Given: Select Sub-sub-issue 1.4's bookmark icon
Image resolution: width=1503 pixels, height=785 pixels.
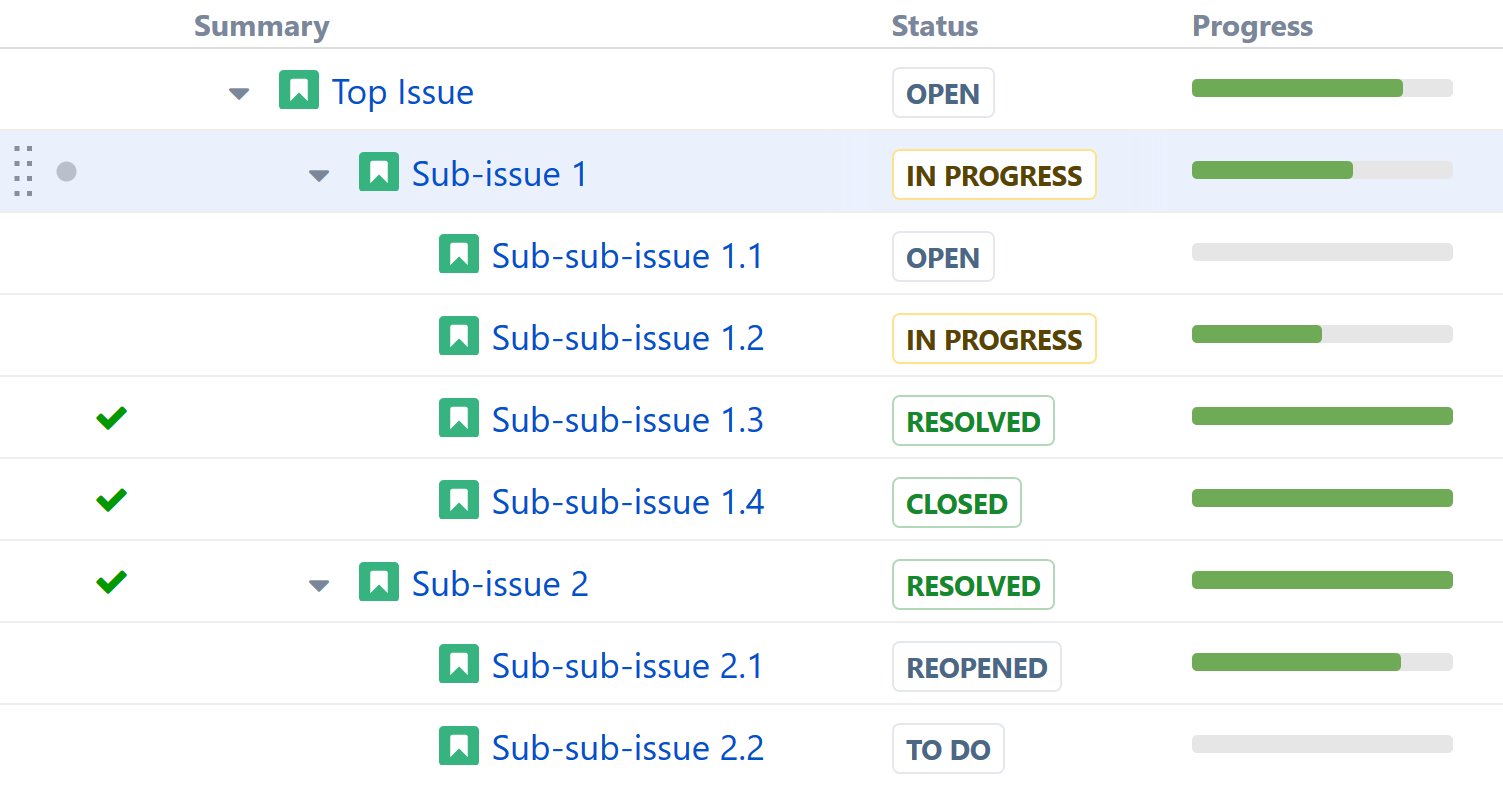Looking at the screenshot, I should [x=459, y=499].
